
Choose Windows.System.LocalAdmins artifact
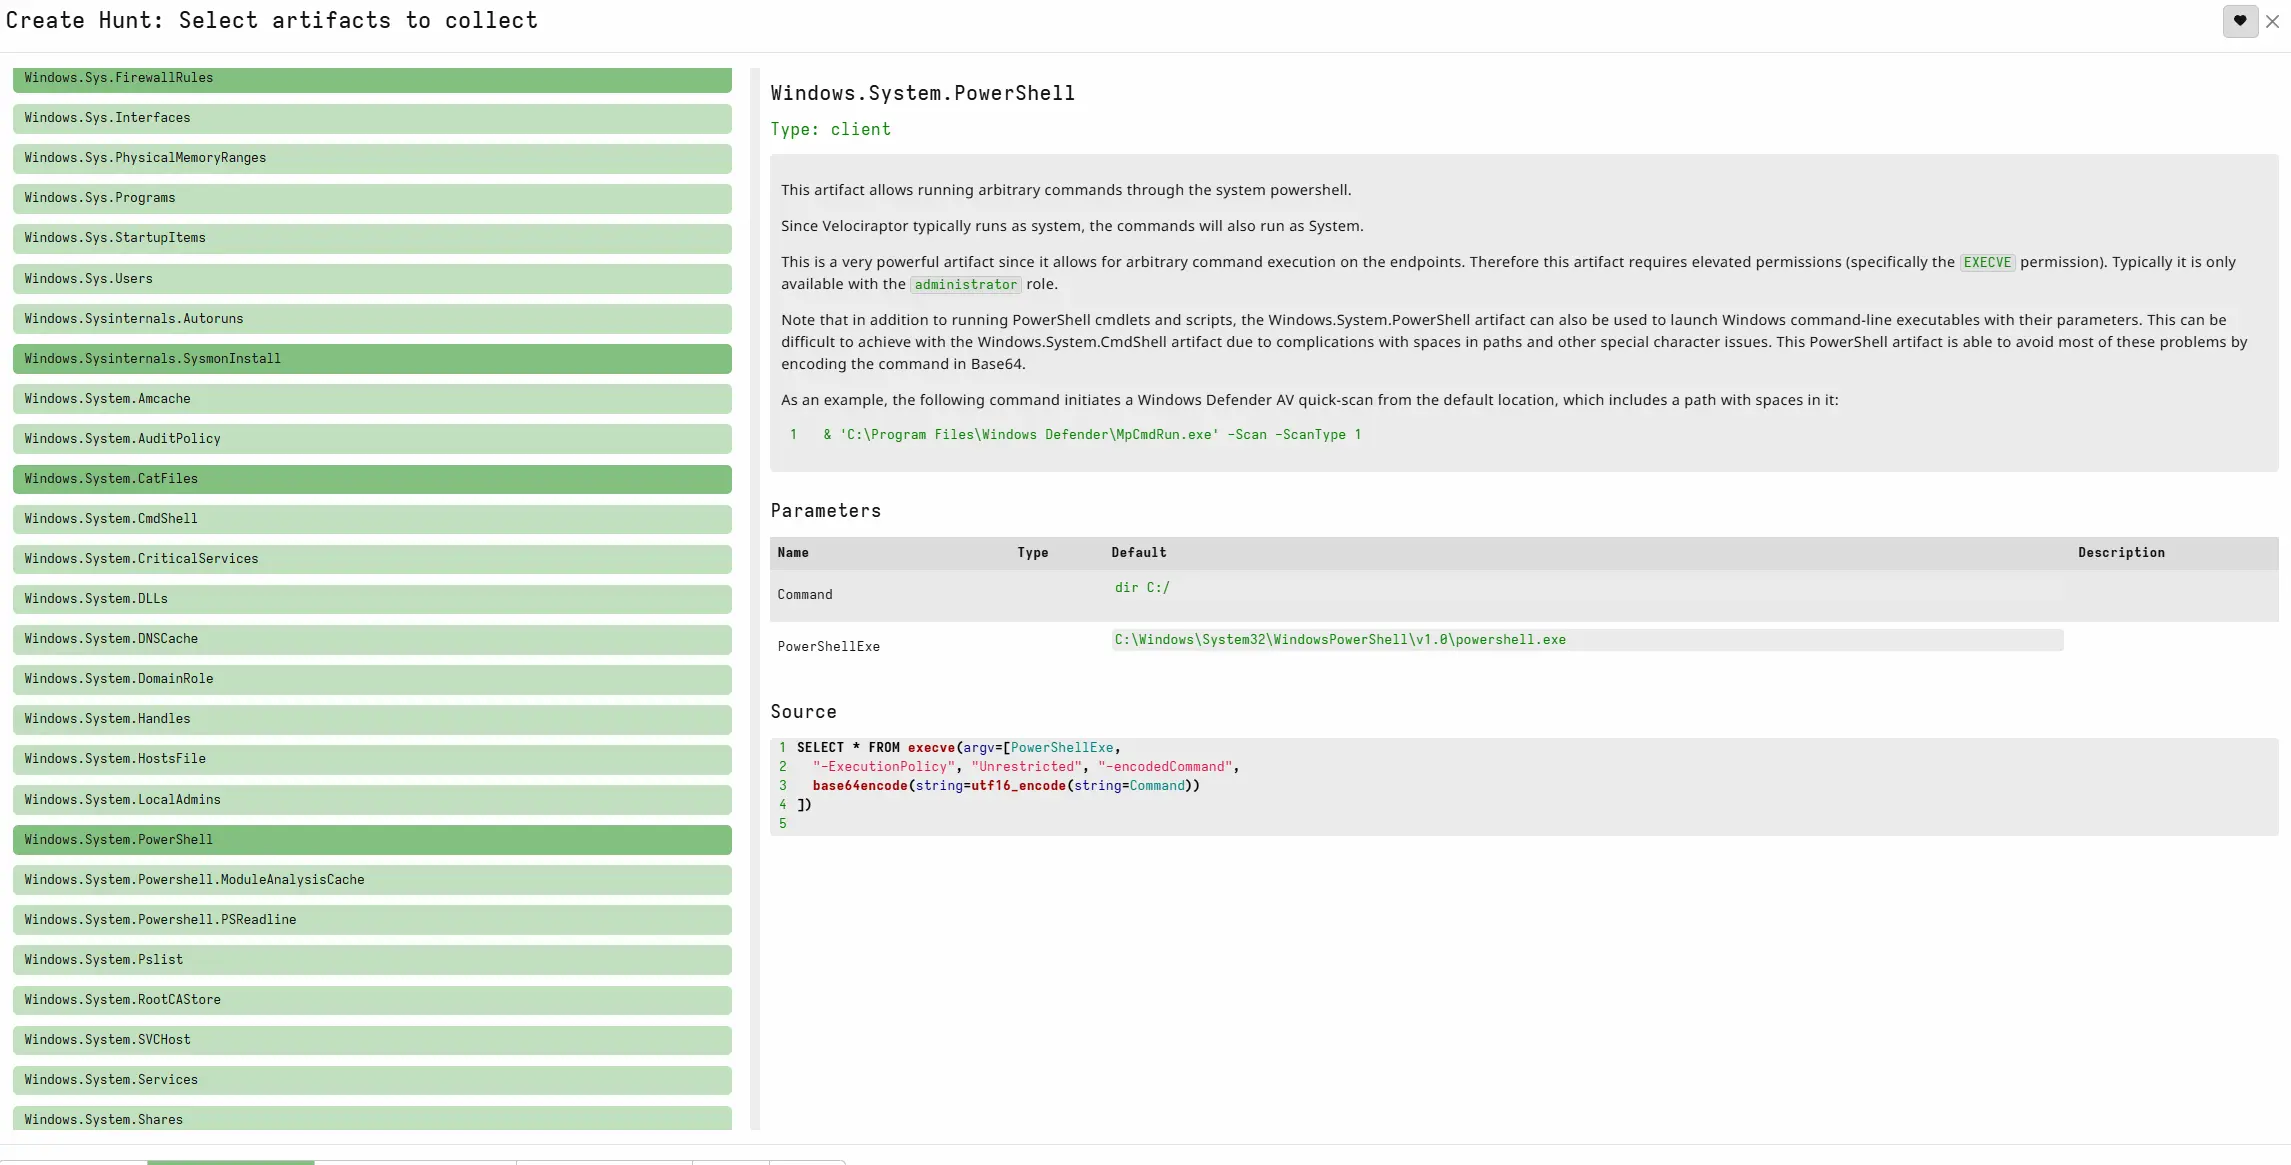coord(372,800)
